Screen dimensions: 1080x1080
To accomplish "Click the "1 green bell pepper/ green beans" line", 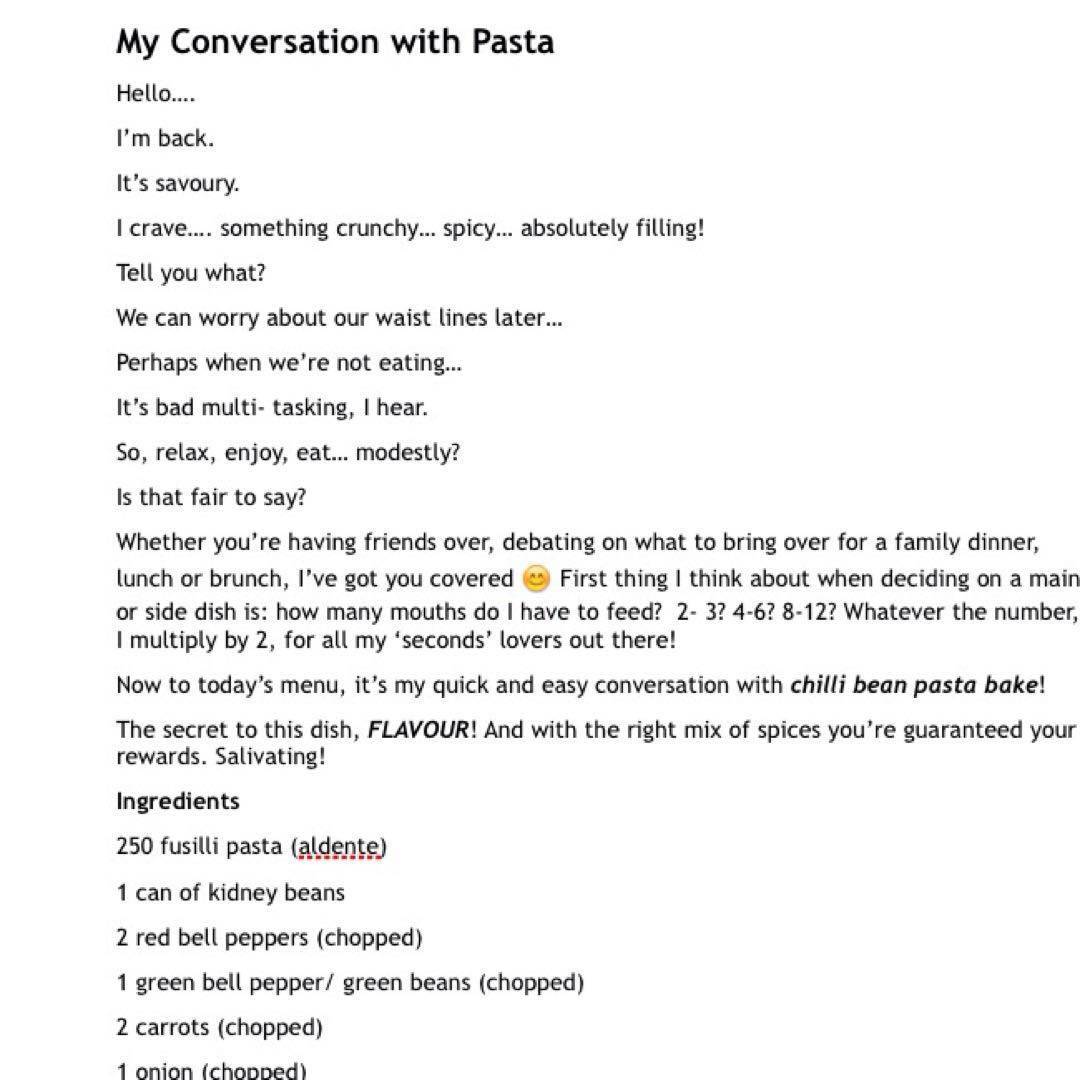I will click(349, 982).
